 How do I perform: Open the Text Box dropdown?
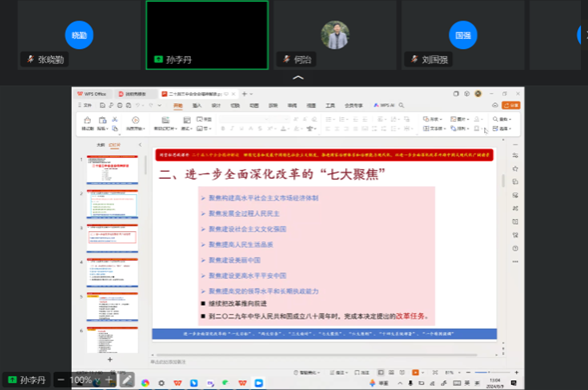434,129
